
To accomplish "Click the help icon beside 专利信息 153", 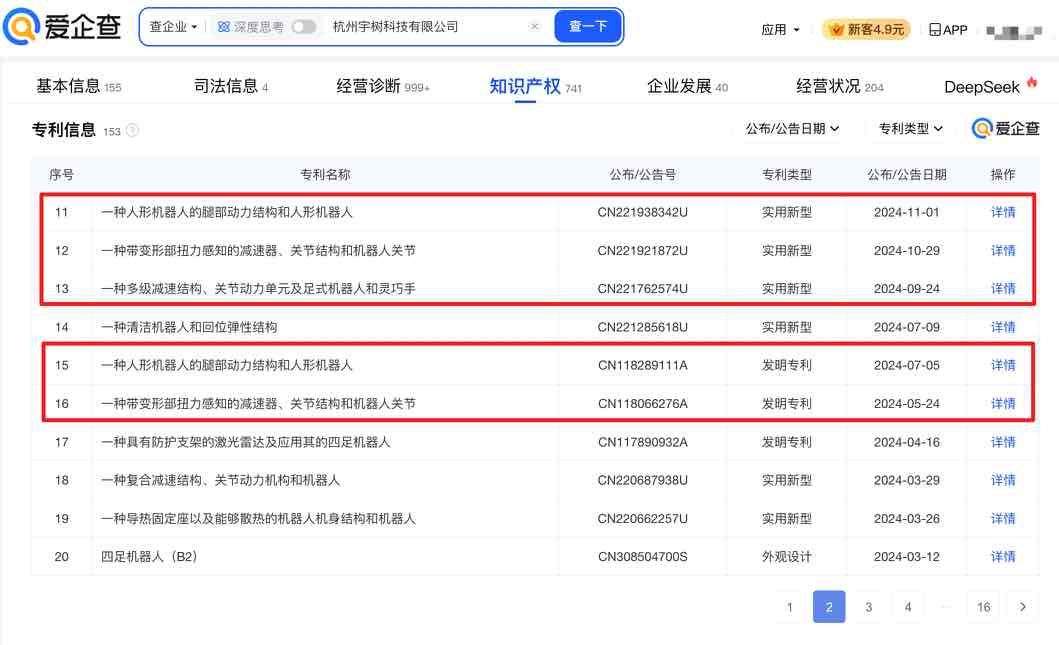I will coord(132,130).
